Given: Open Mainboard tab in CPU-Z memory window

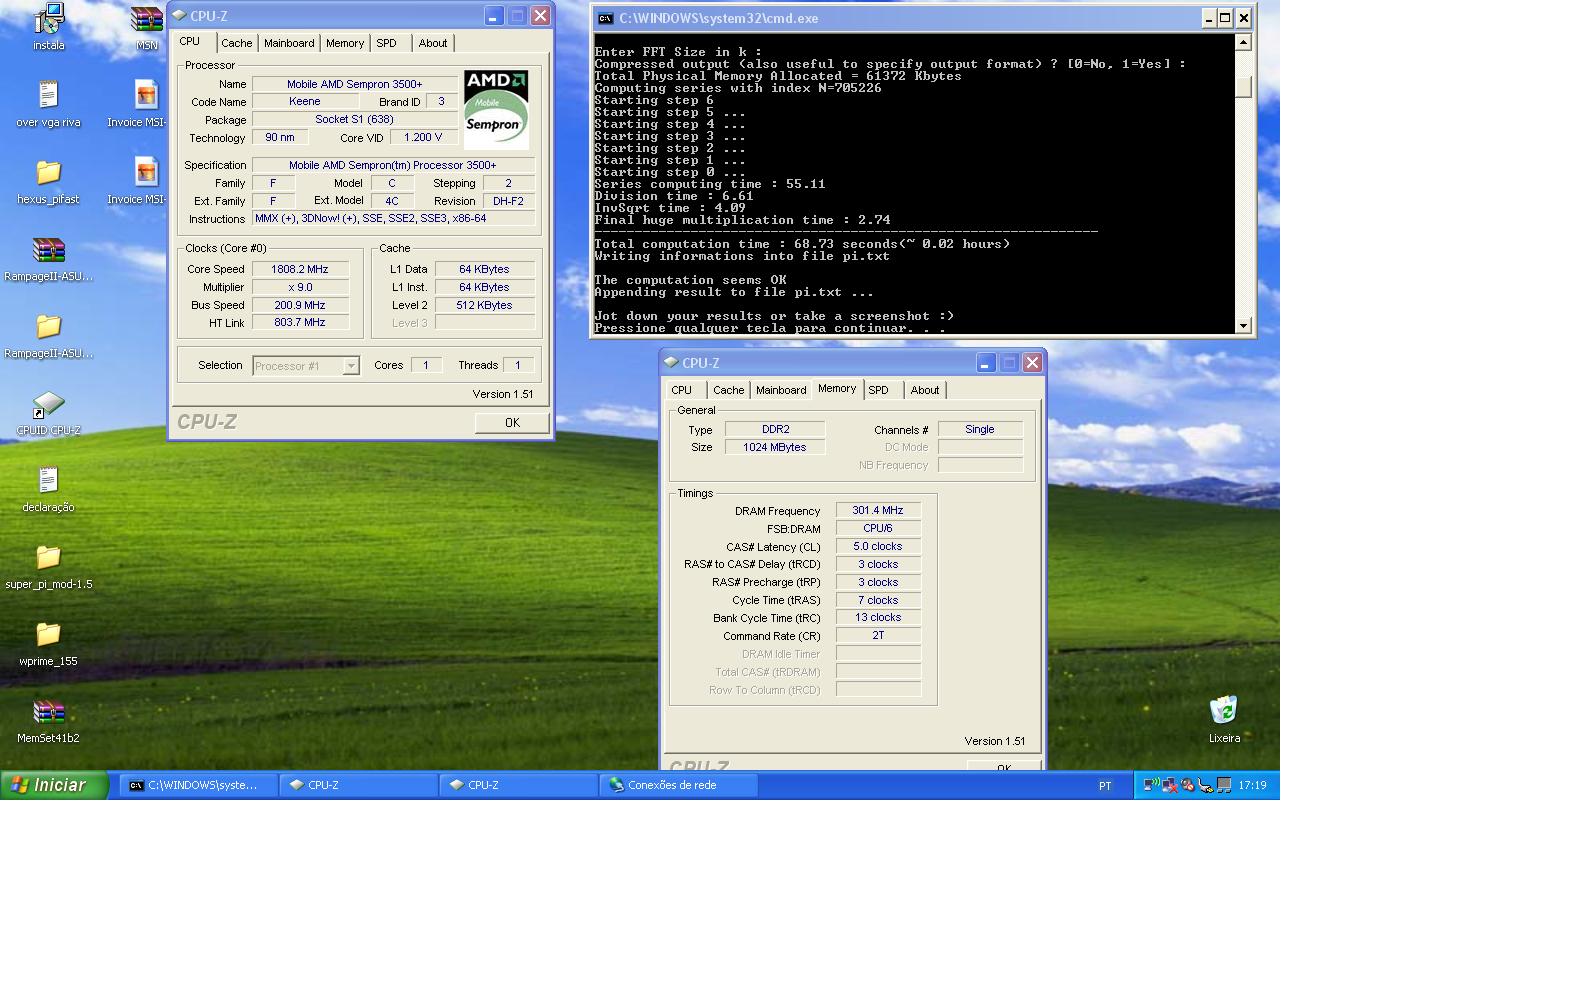Looking at the screenshot, I should [781, 390].
